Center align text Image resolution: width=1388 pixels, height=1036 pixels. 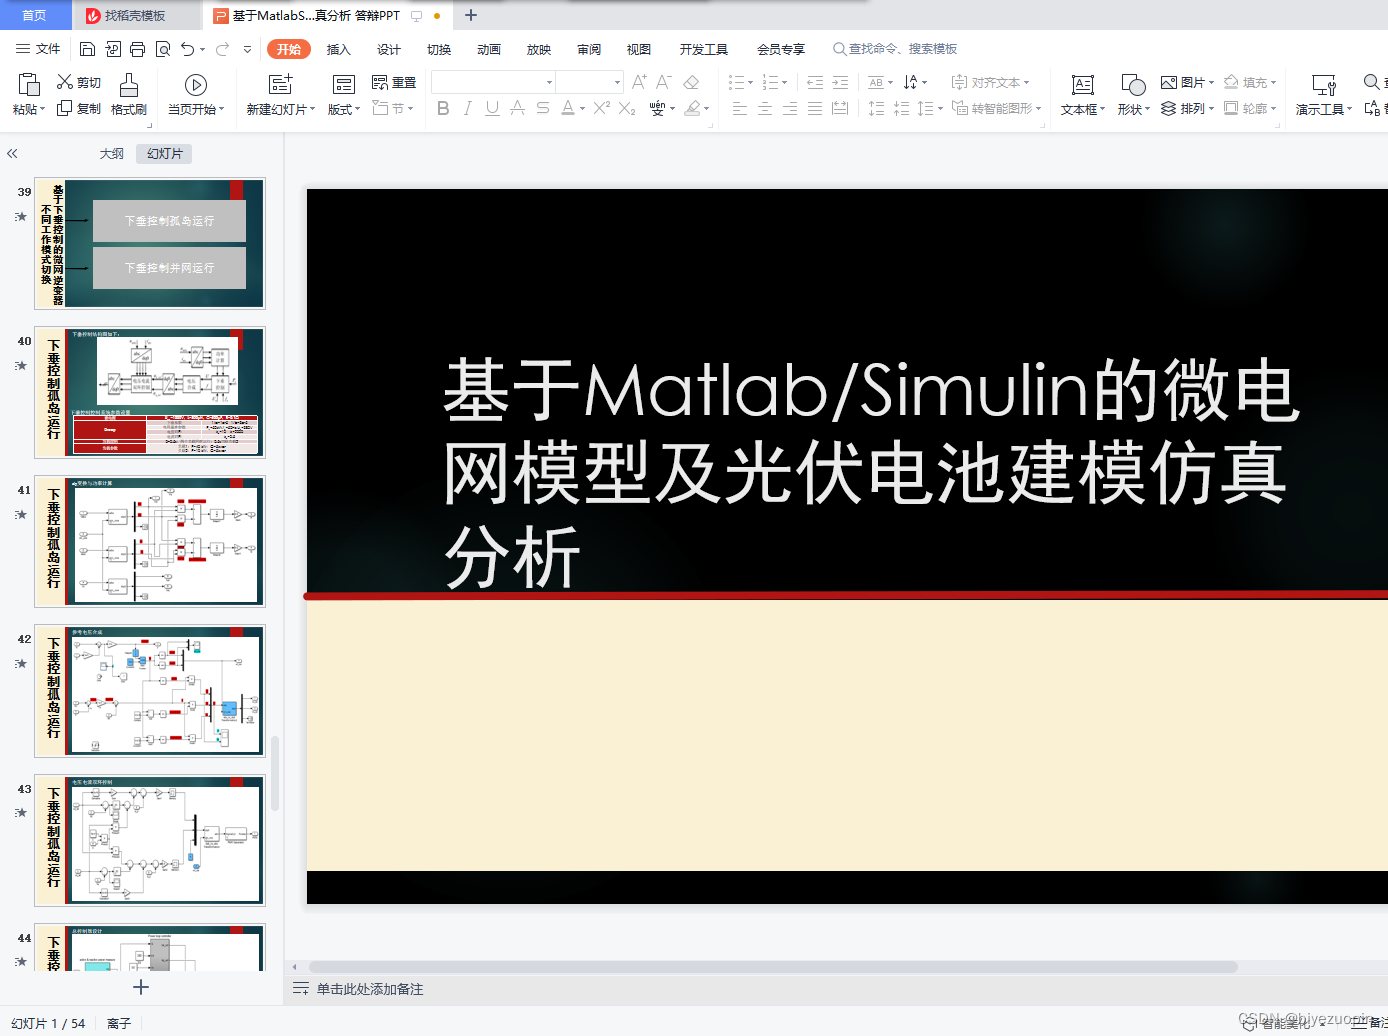point(765,108)
